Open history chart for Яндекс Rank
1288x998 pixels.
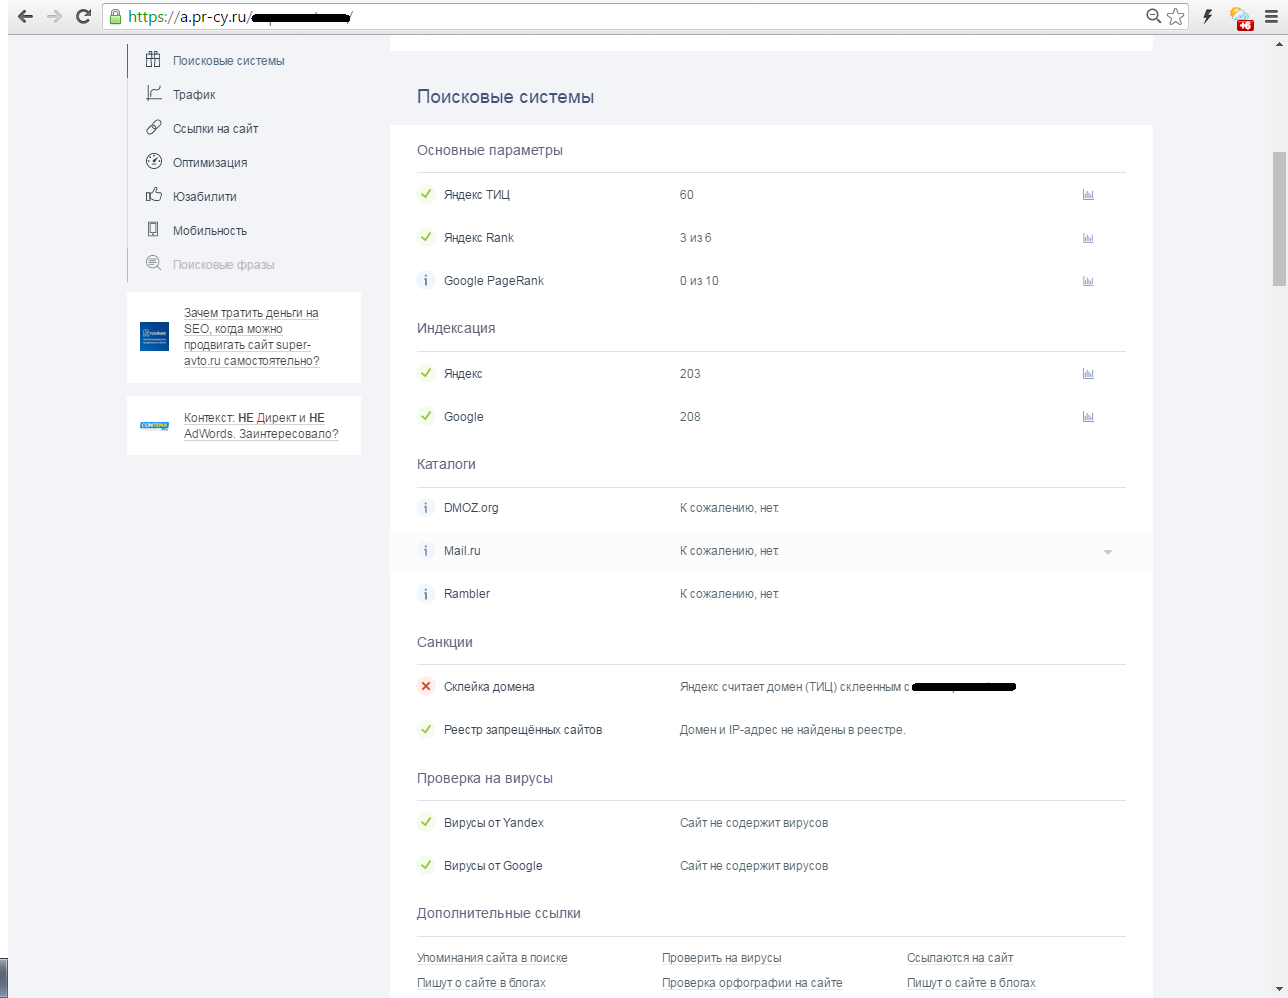tap(1088, 238)
